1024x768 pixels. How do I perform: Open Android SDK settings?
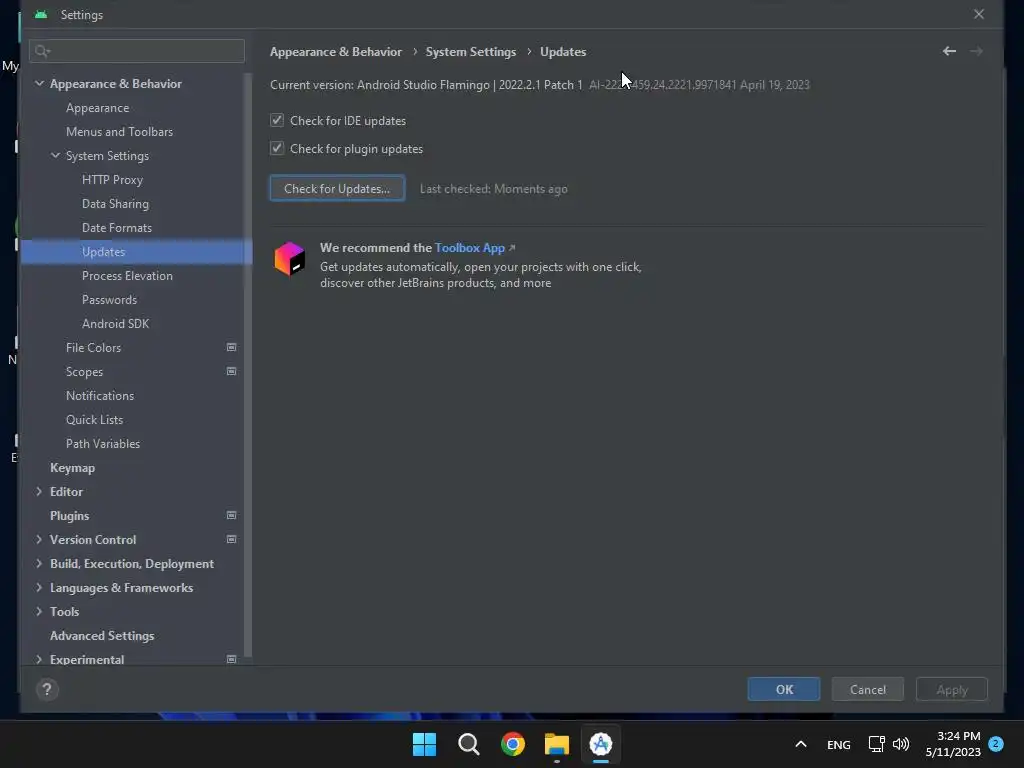tap(116, 324)
